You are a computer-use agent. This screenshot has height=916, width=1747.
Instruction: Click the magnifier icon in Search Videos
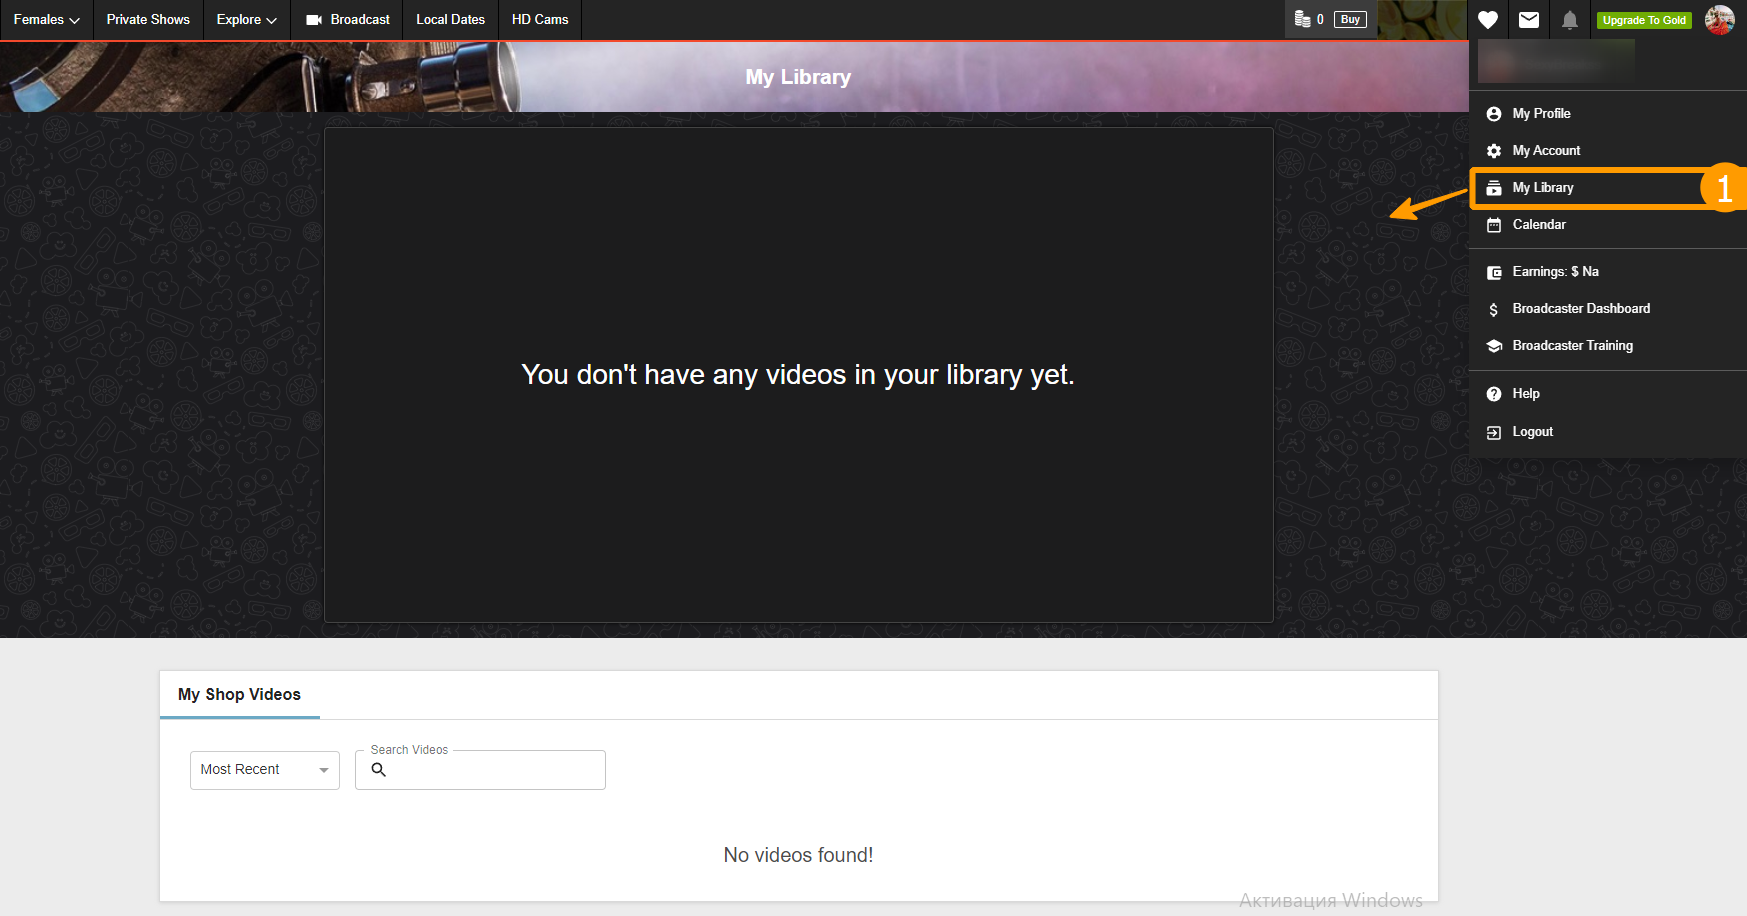[x=379, y=770]
